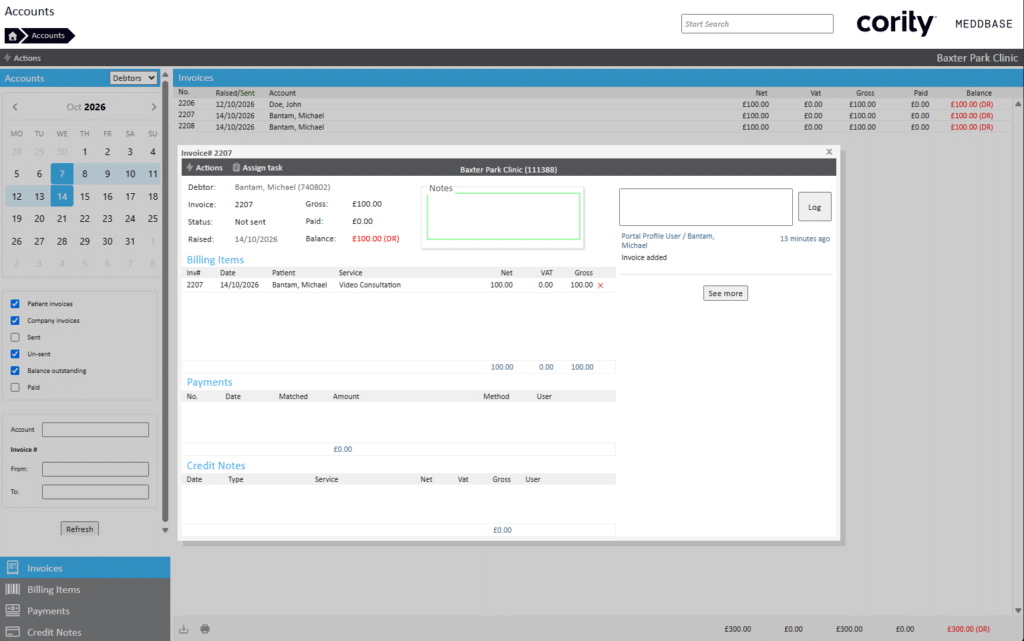This screenshot has width=1024, height=641.
Task: Click the log entry text box
Action: tap(705, 207)
